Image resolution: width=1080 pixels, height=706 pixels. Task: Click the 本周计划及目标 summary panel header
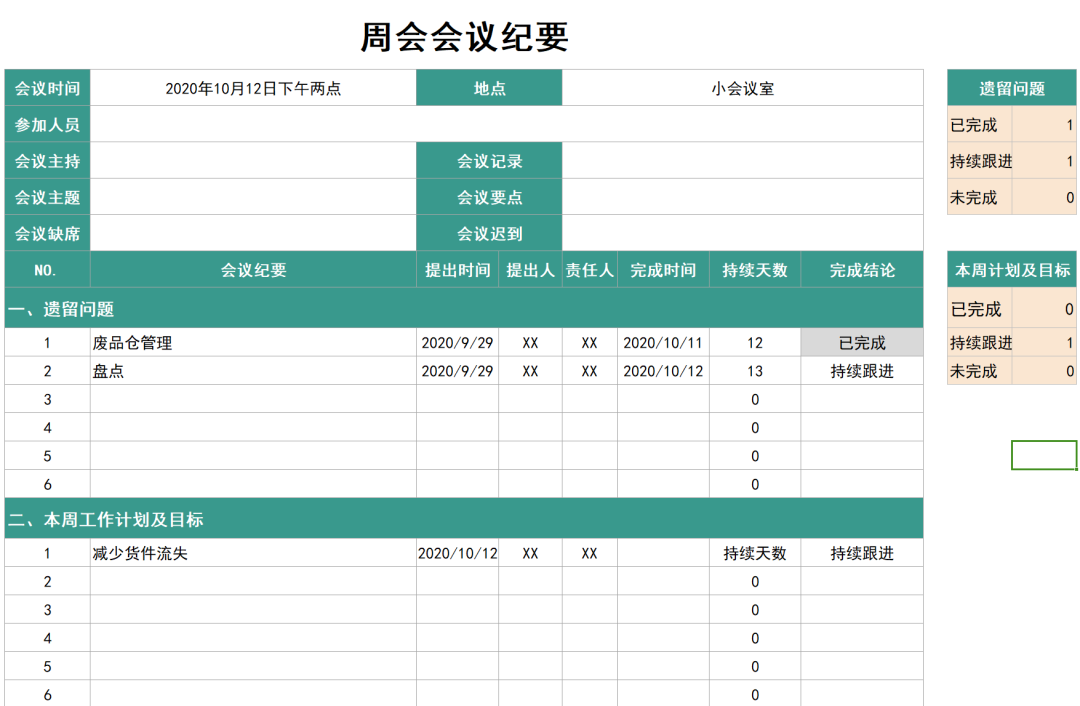pyautogui.click(x=1012, y=270)
